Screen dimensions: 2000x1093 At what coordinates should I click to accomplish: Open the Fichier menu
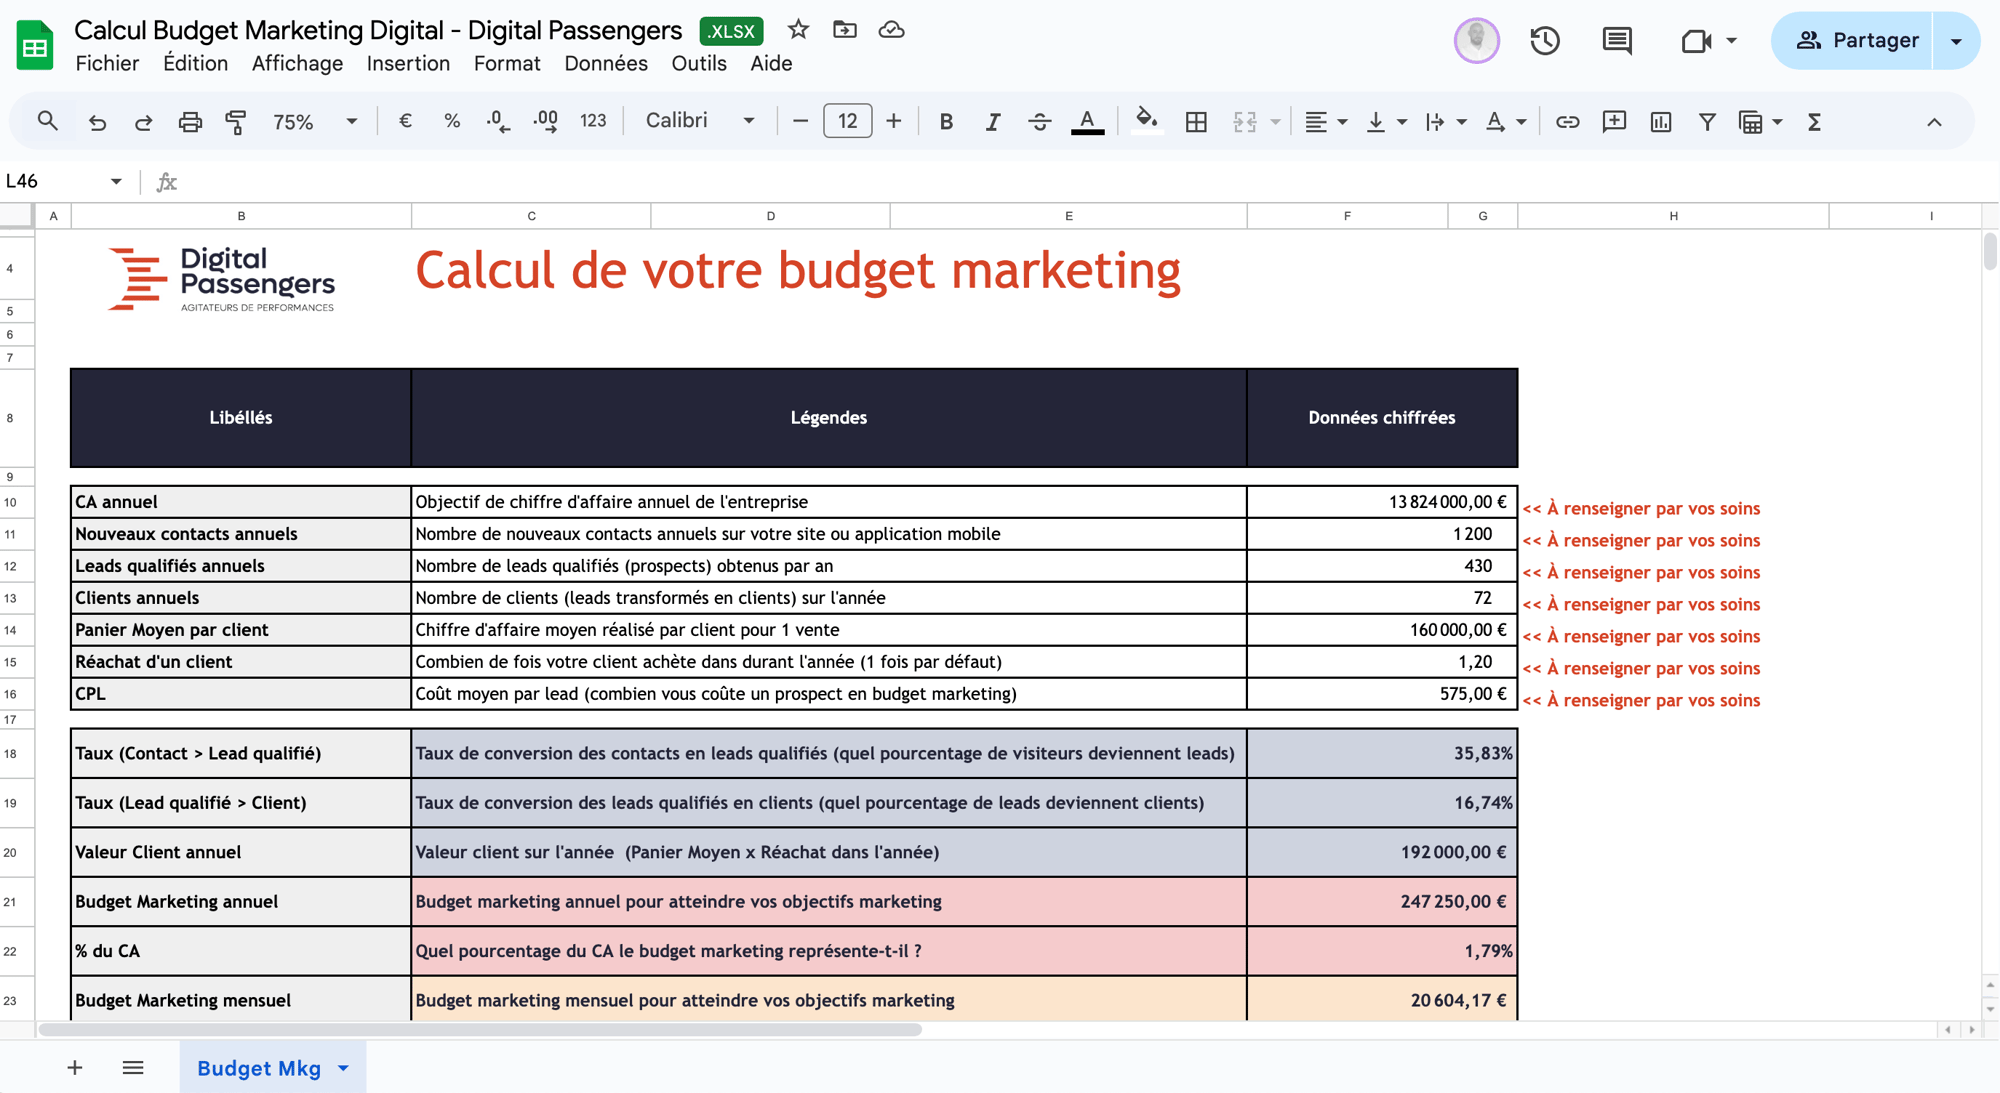tap(107, 63)
